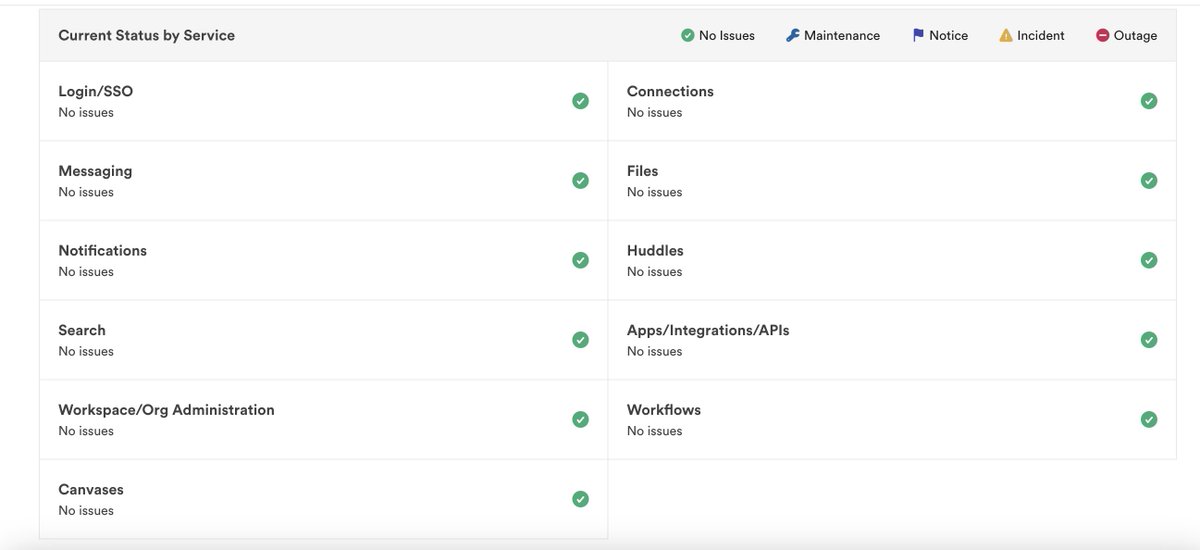Click 'No issues' under Workspace/Org Administration

86,431
